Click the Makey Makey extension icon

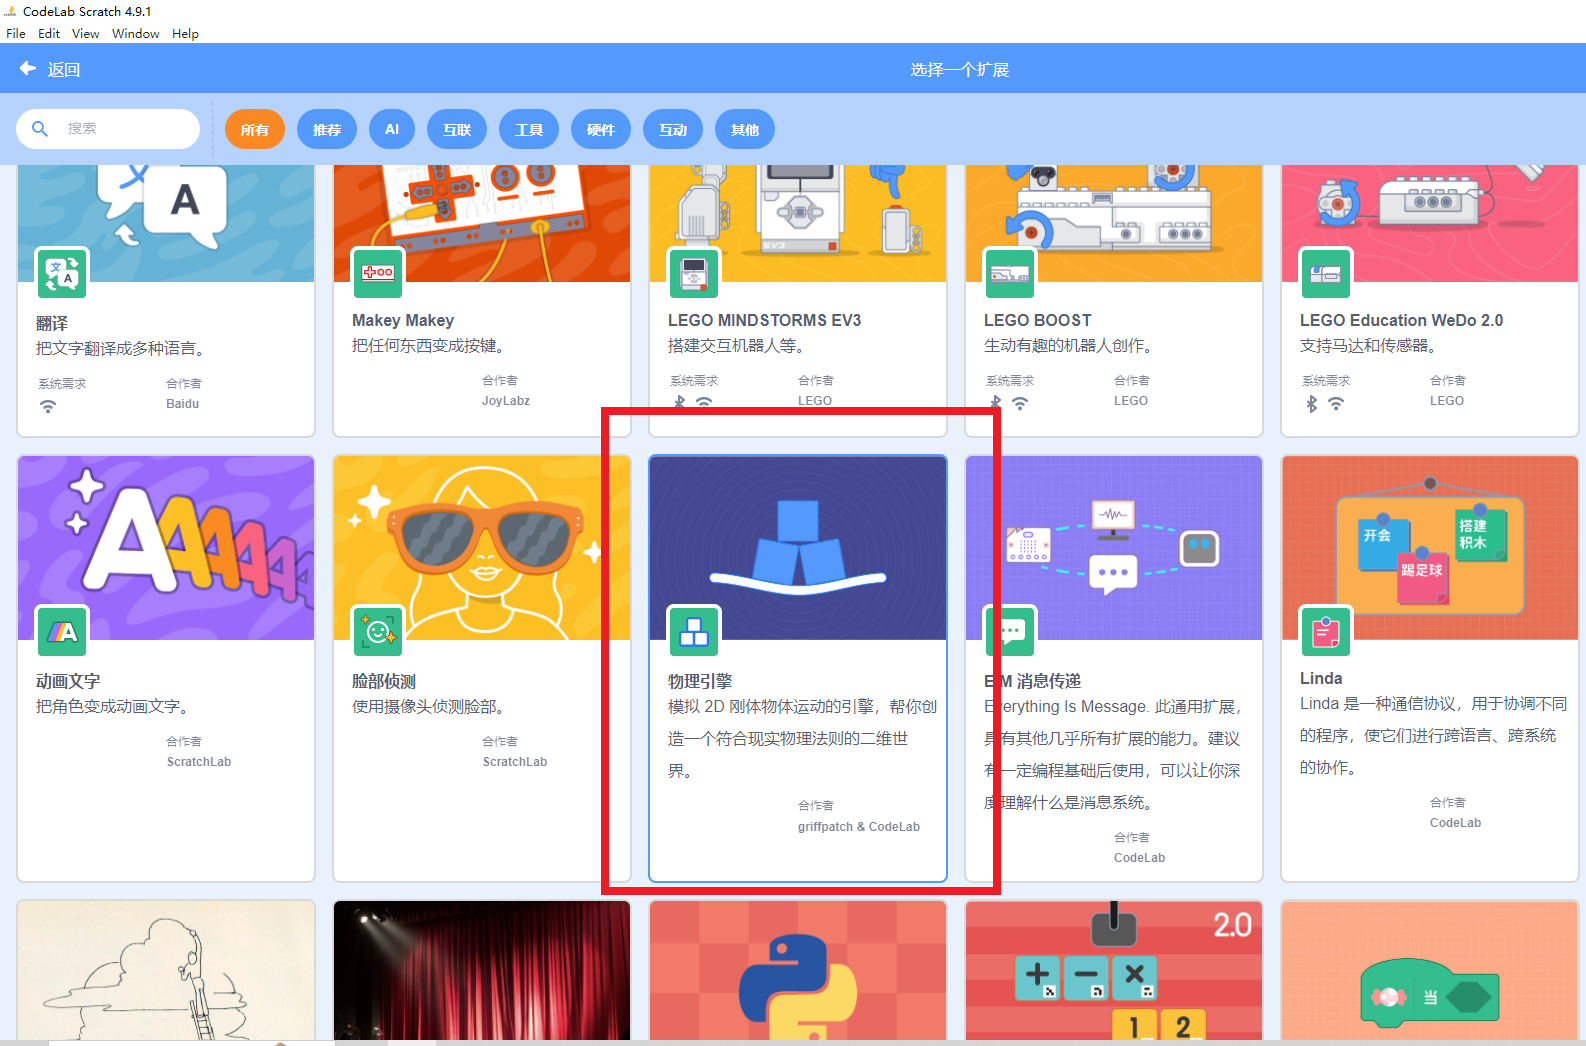[378, 273]
